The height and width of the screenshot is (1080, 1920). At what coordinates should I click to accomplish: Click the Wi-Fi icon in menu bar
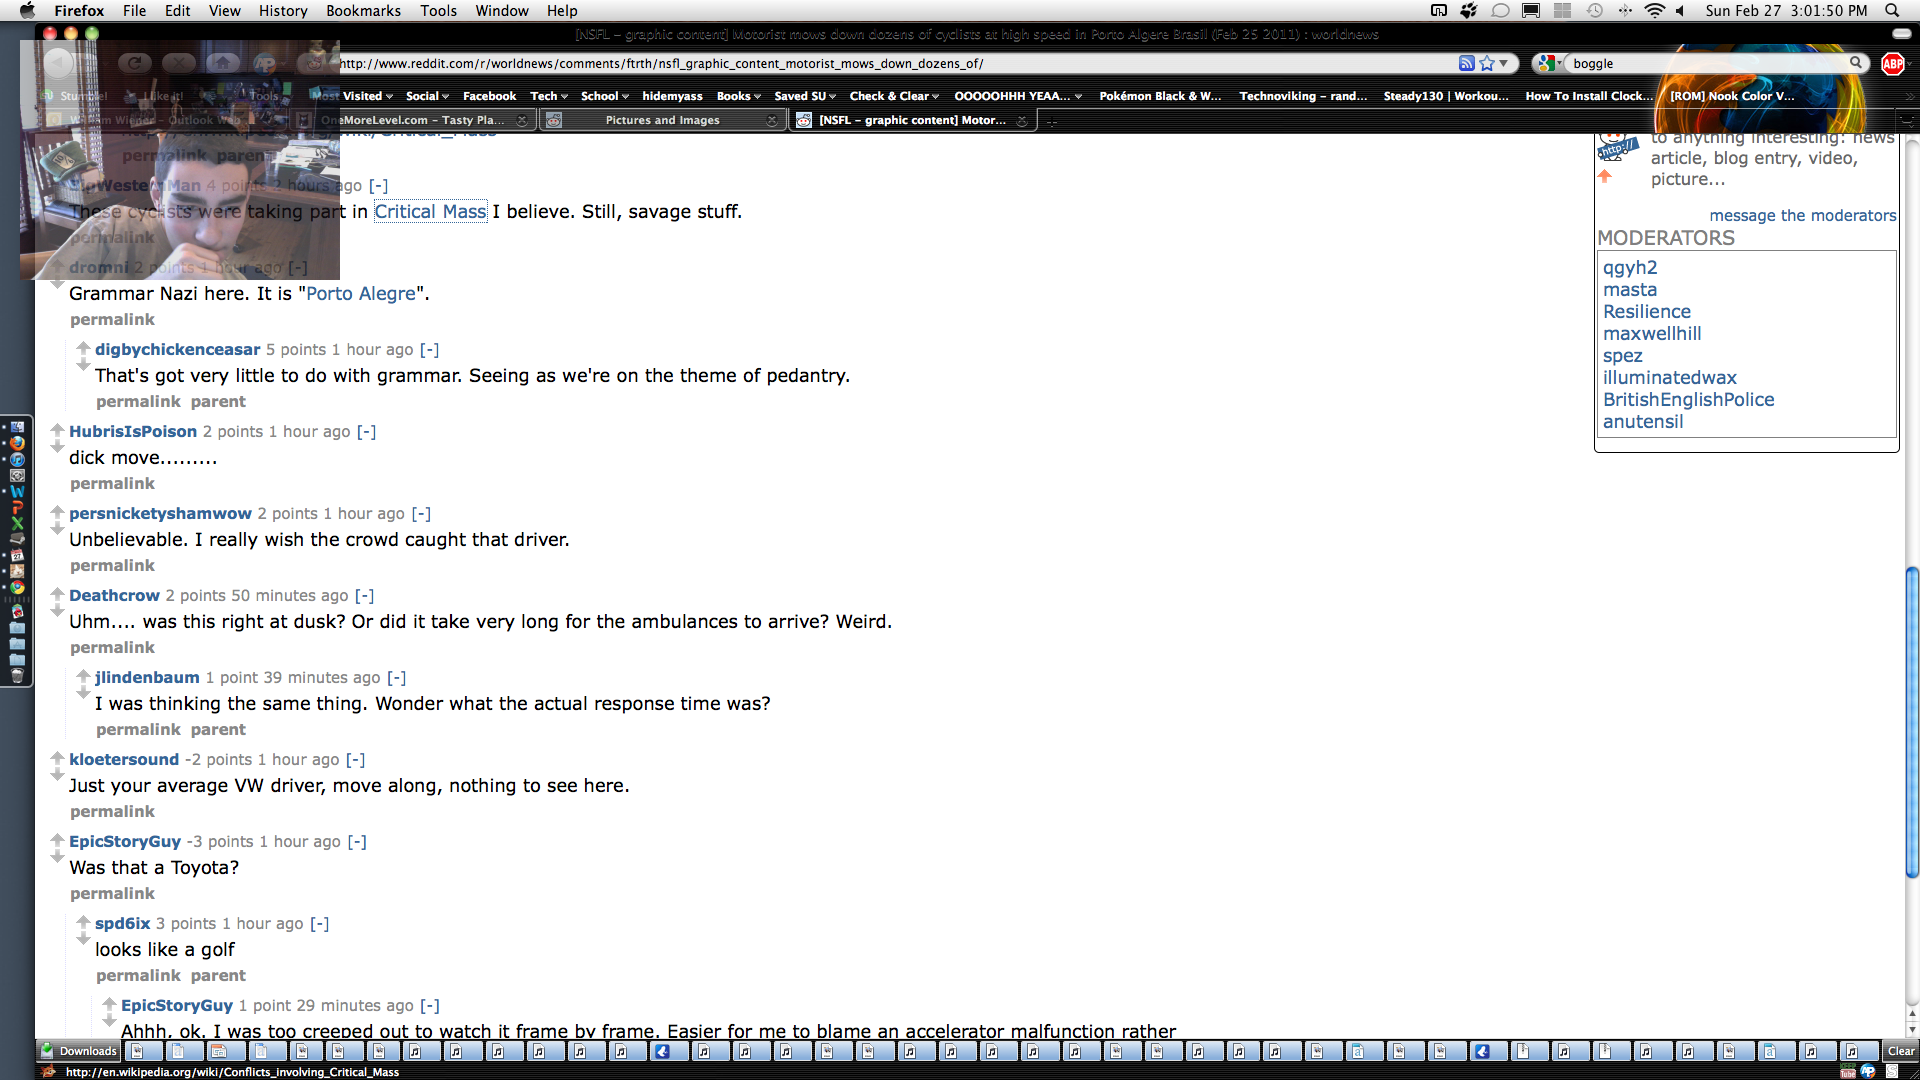[x=1654, y=10]
